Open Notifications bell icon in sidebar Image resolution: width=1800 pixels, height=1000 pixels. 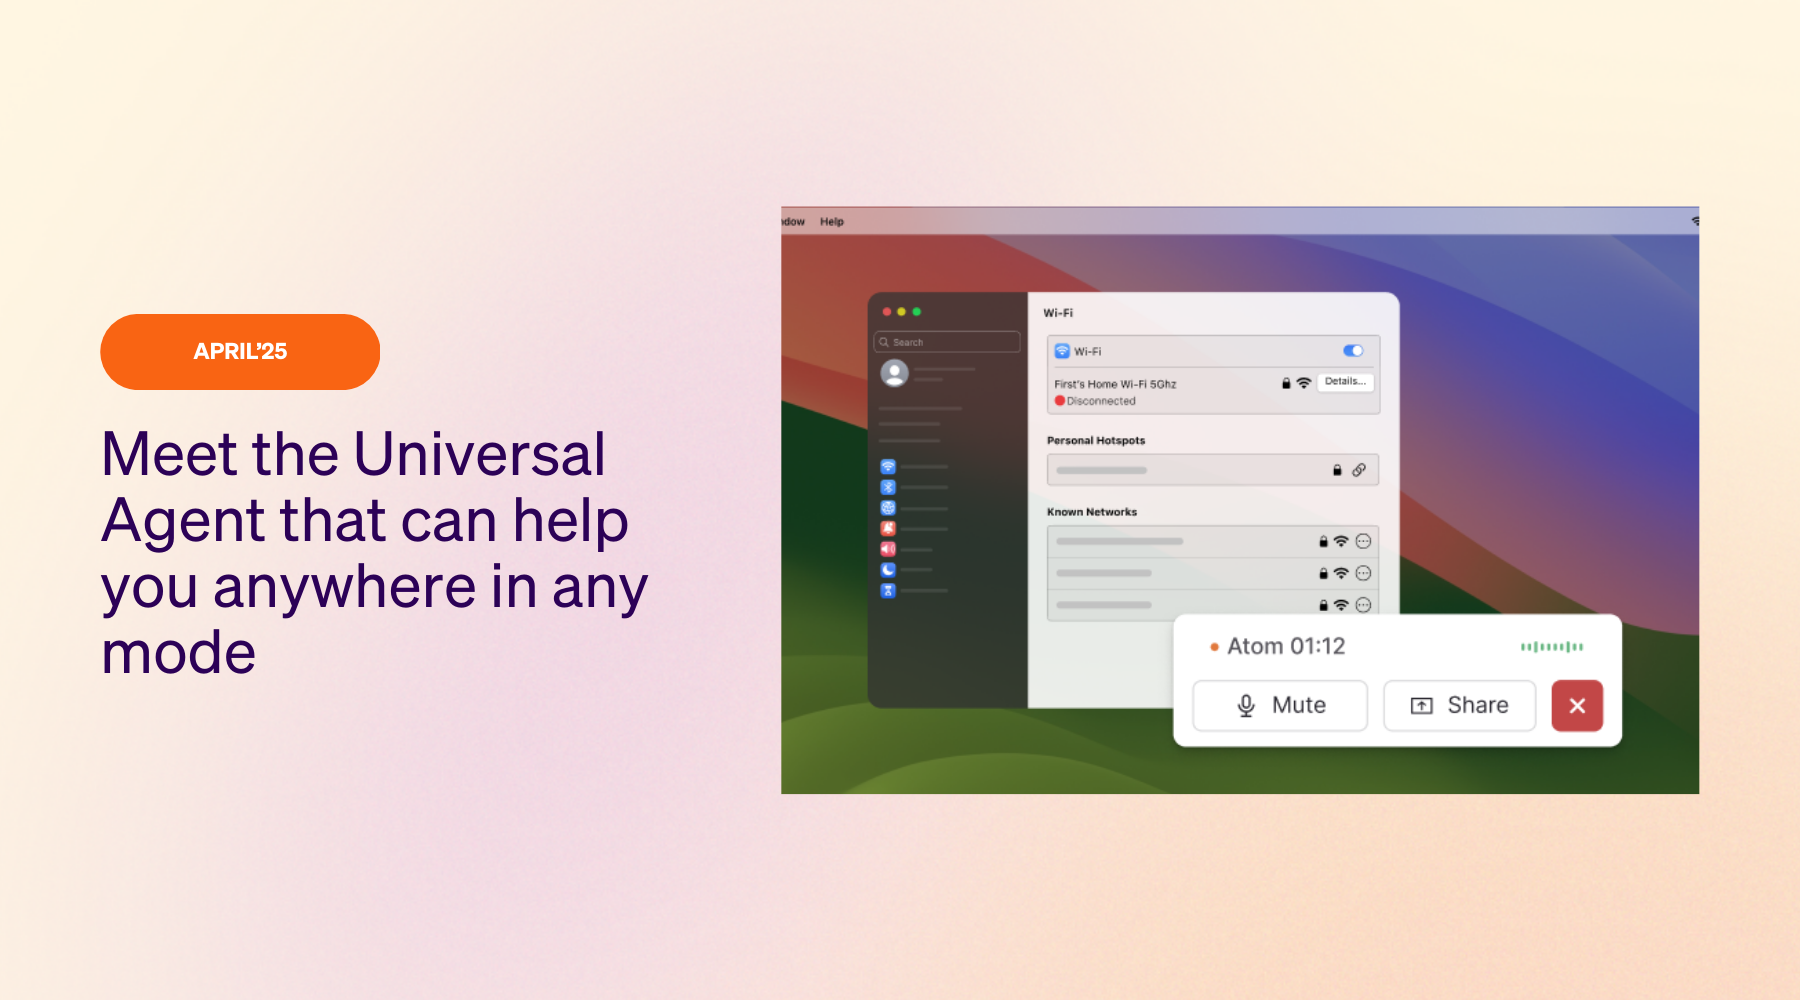coord(888,528)
